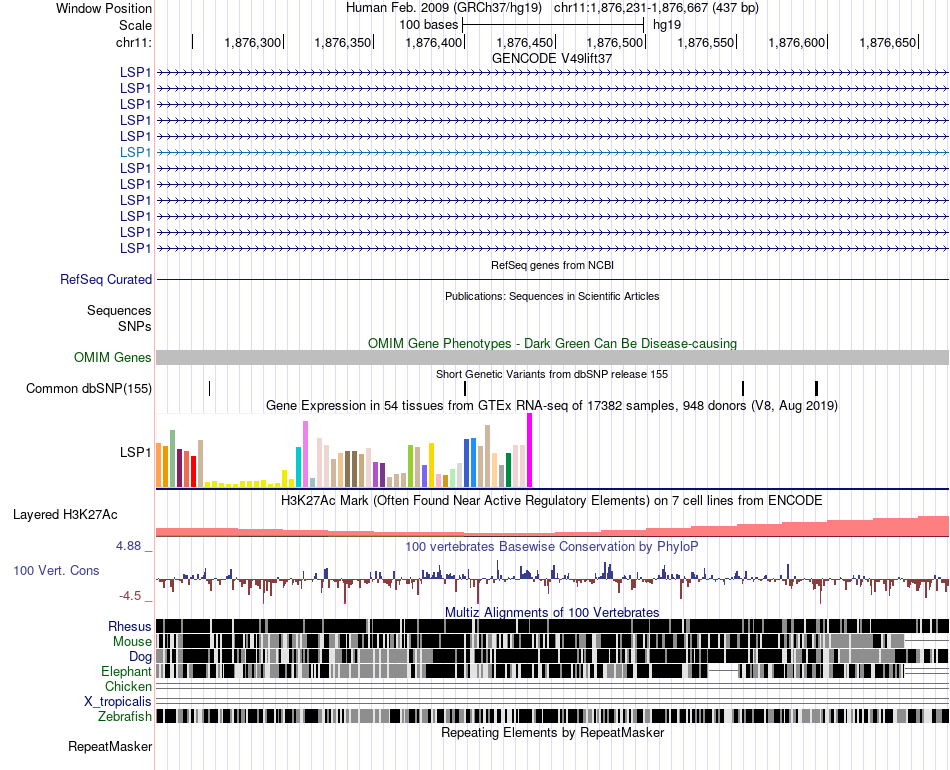The width and height of the screenshot is (950, 770).
Task: Click the 1,876,600 ruler position
Action: point(797,42)
